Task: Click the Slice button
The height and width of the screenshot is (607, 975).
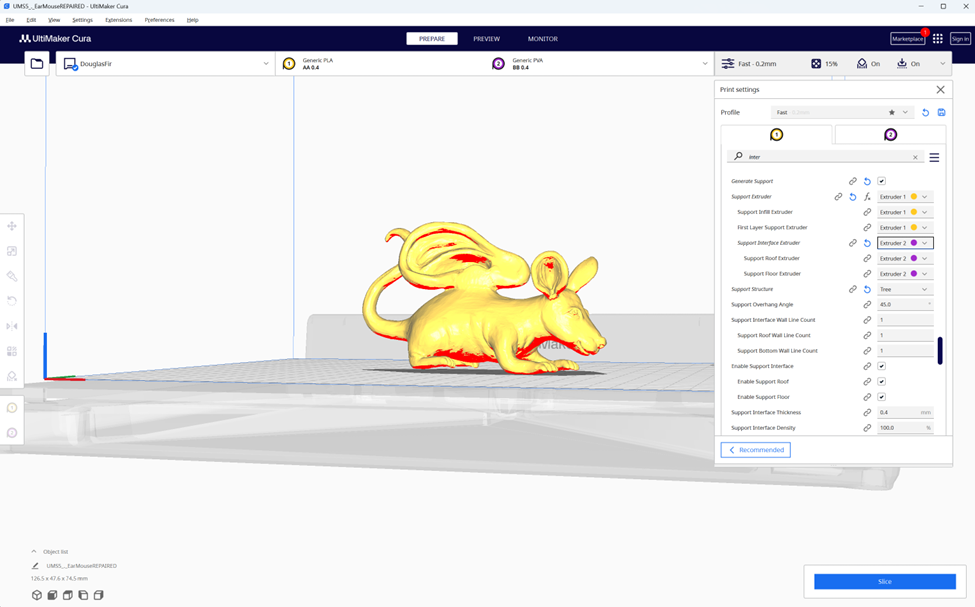Action: [x=884, y=581]
